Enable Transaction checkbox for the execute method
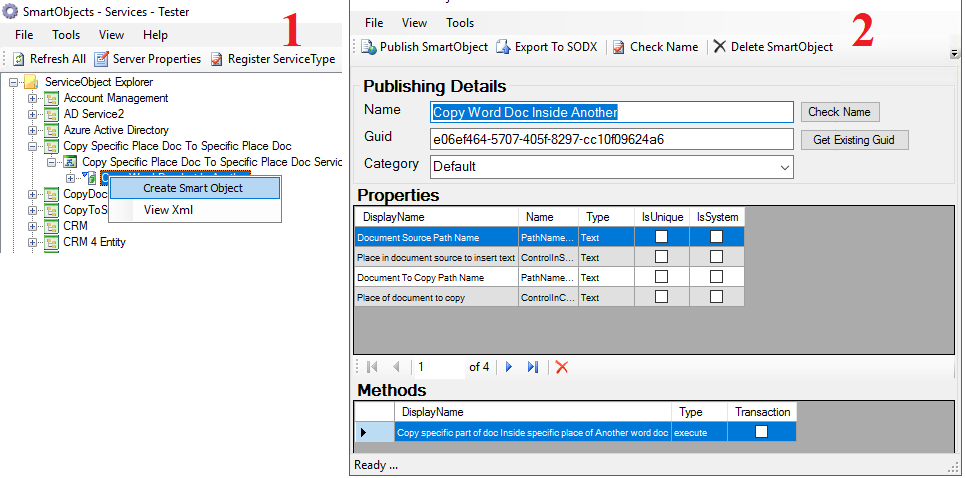This screenshot has height=478, width=966. (762, 432)
